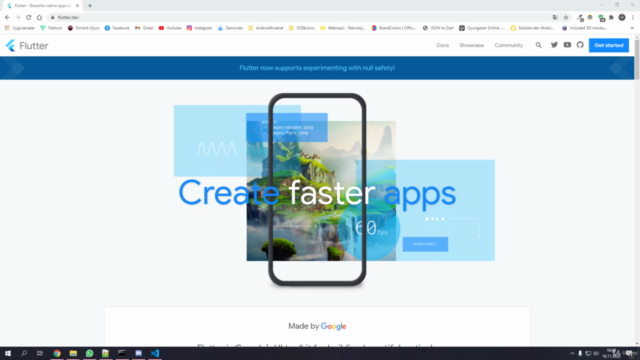Screen dimensions: 640x360
Task: Open Flutter's Twitter page icon
Action: coord(554,45)
